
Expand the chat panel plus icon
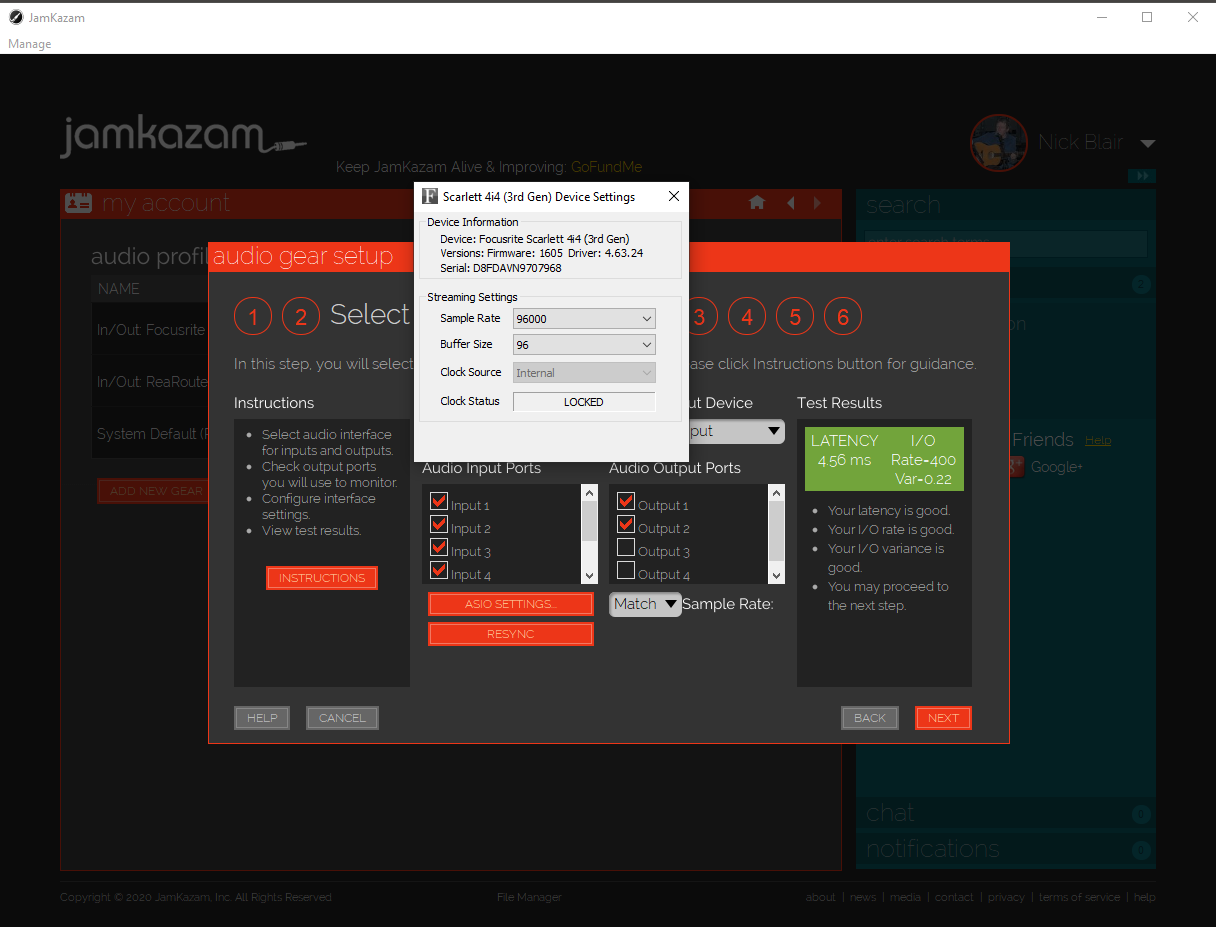click(1141, 814)
